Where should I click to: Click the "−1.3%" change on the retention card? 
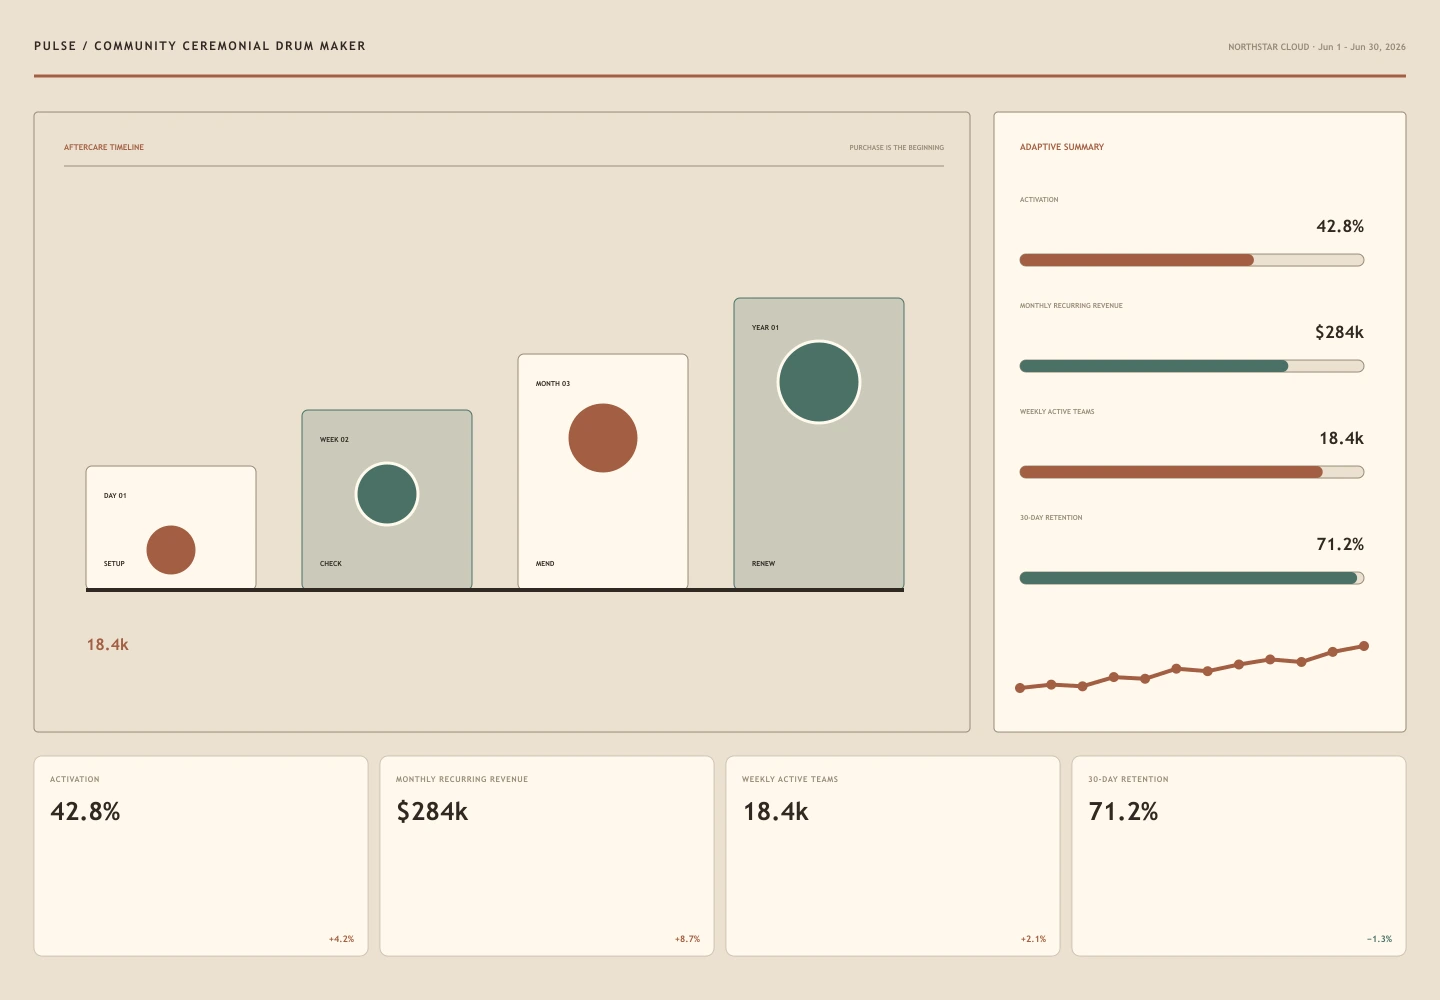pyautogui.click(x=1379, y=940)
